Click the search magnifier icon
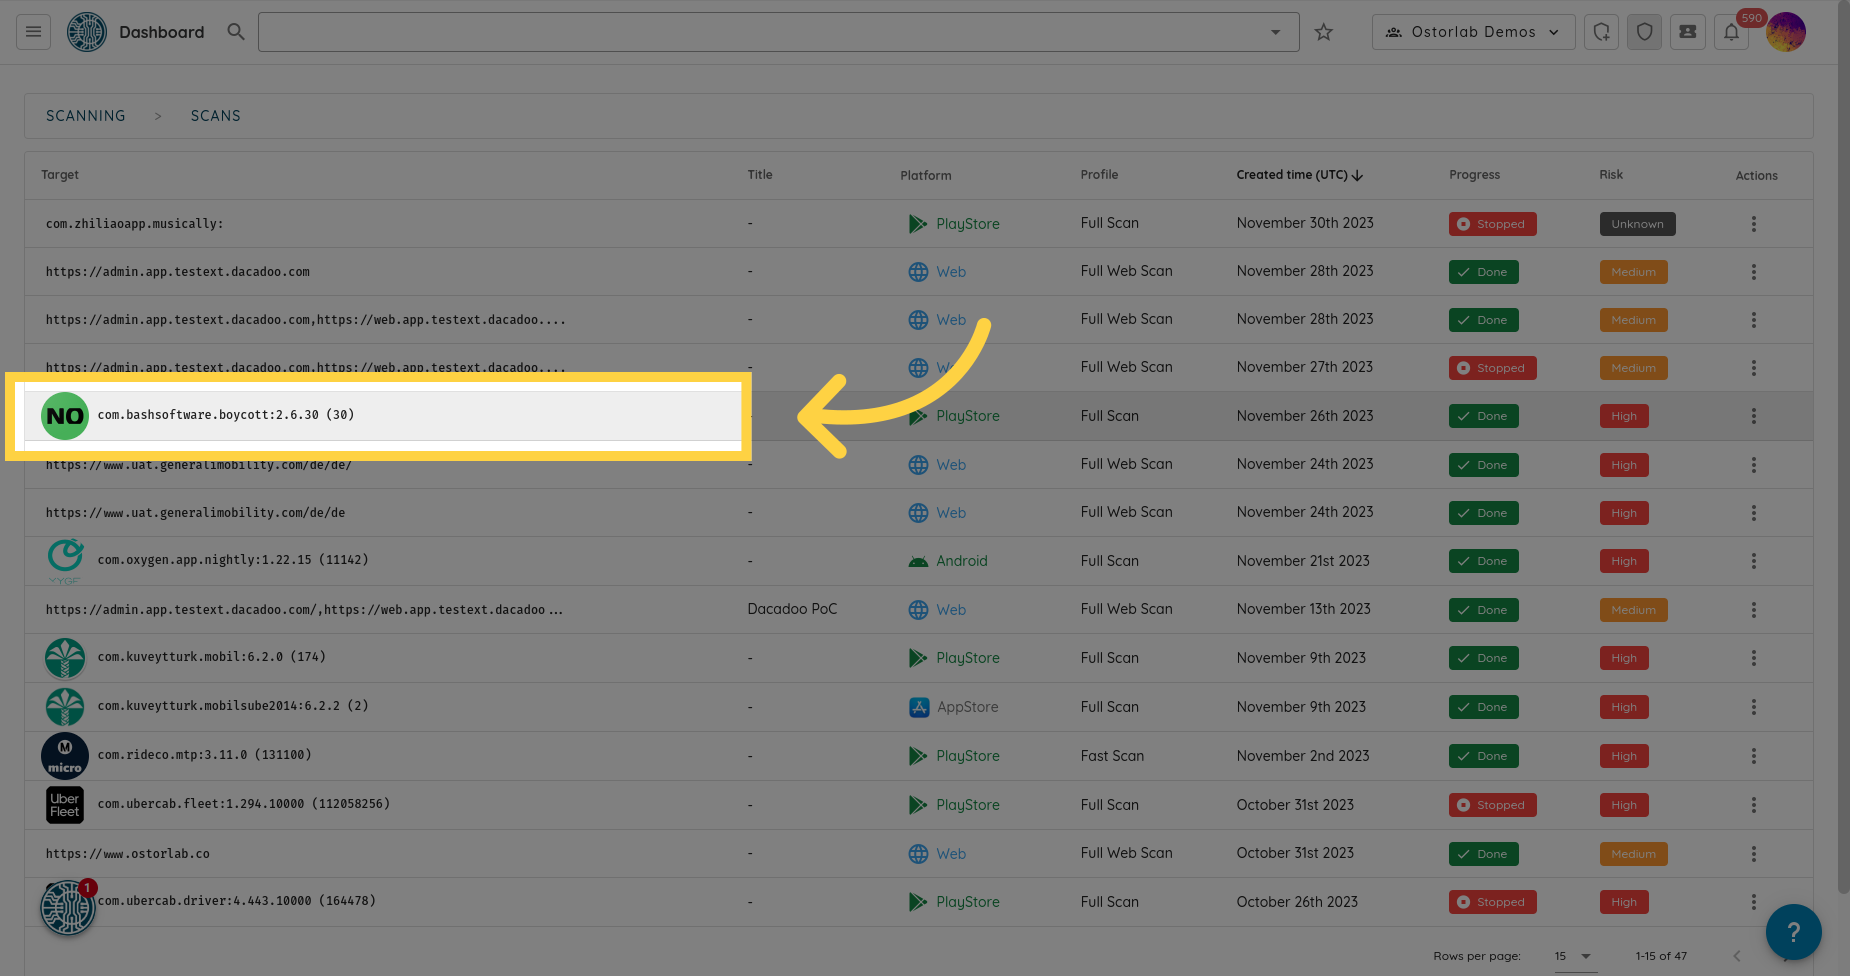 click(x=236, y=32)
